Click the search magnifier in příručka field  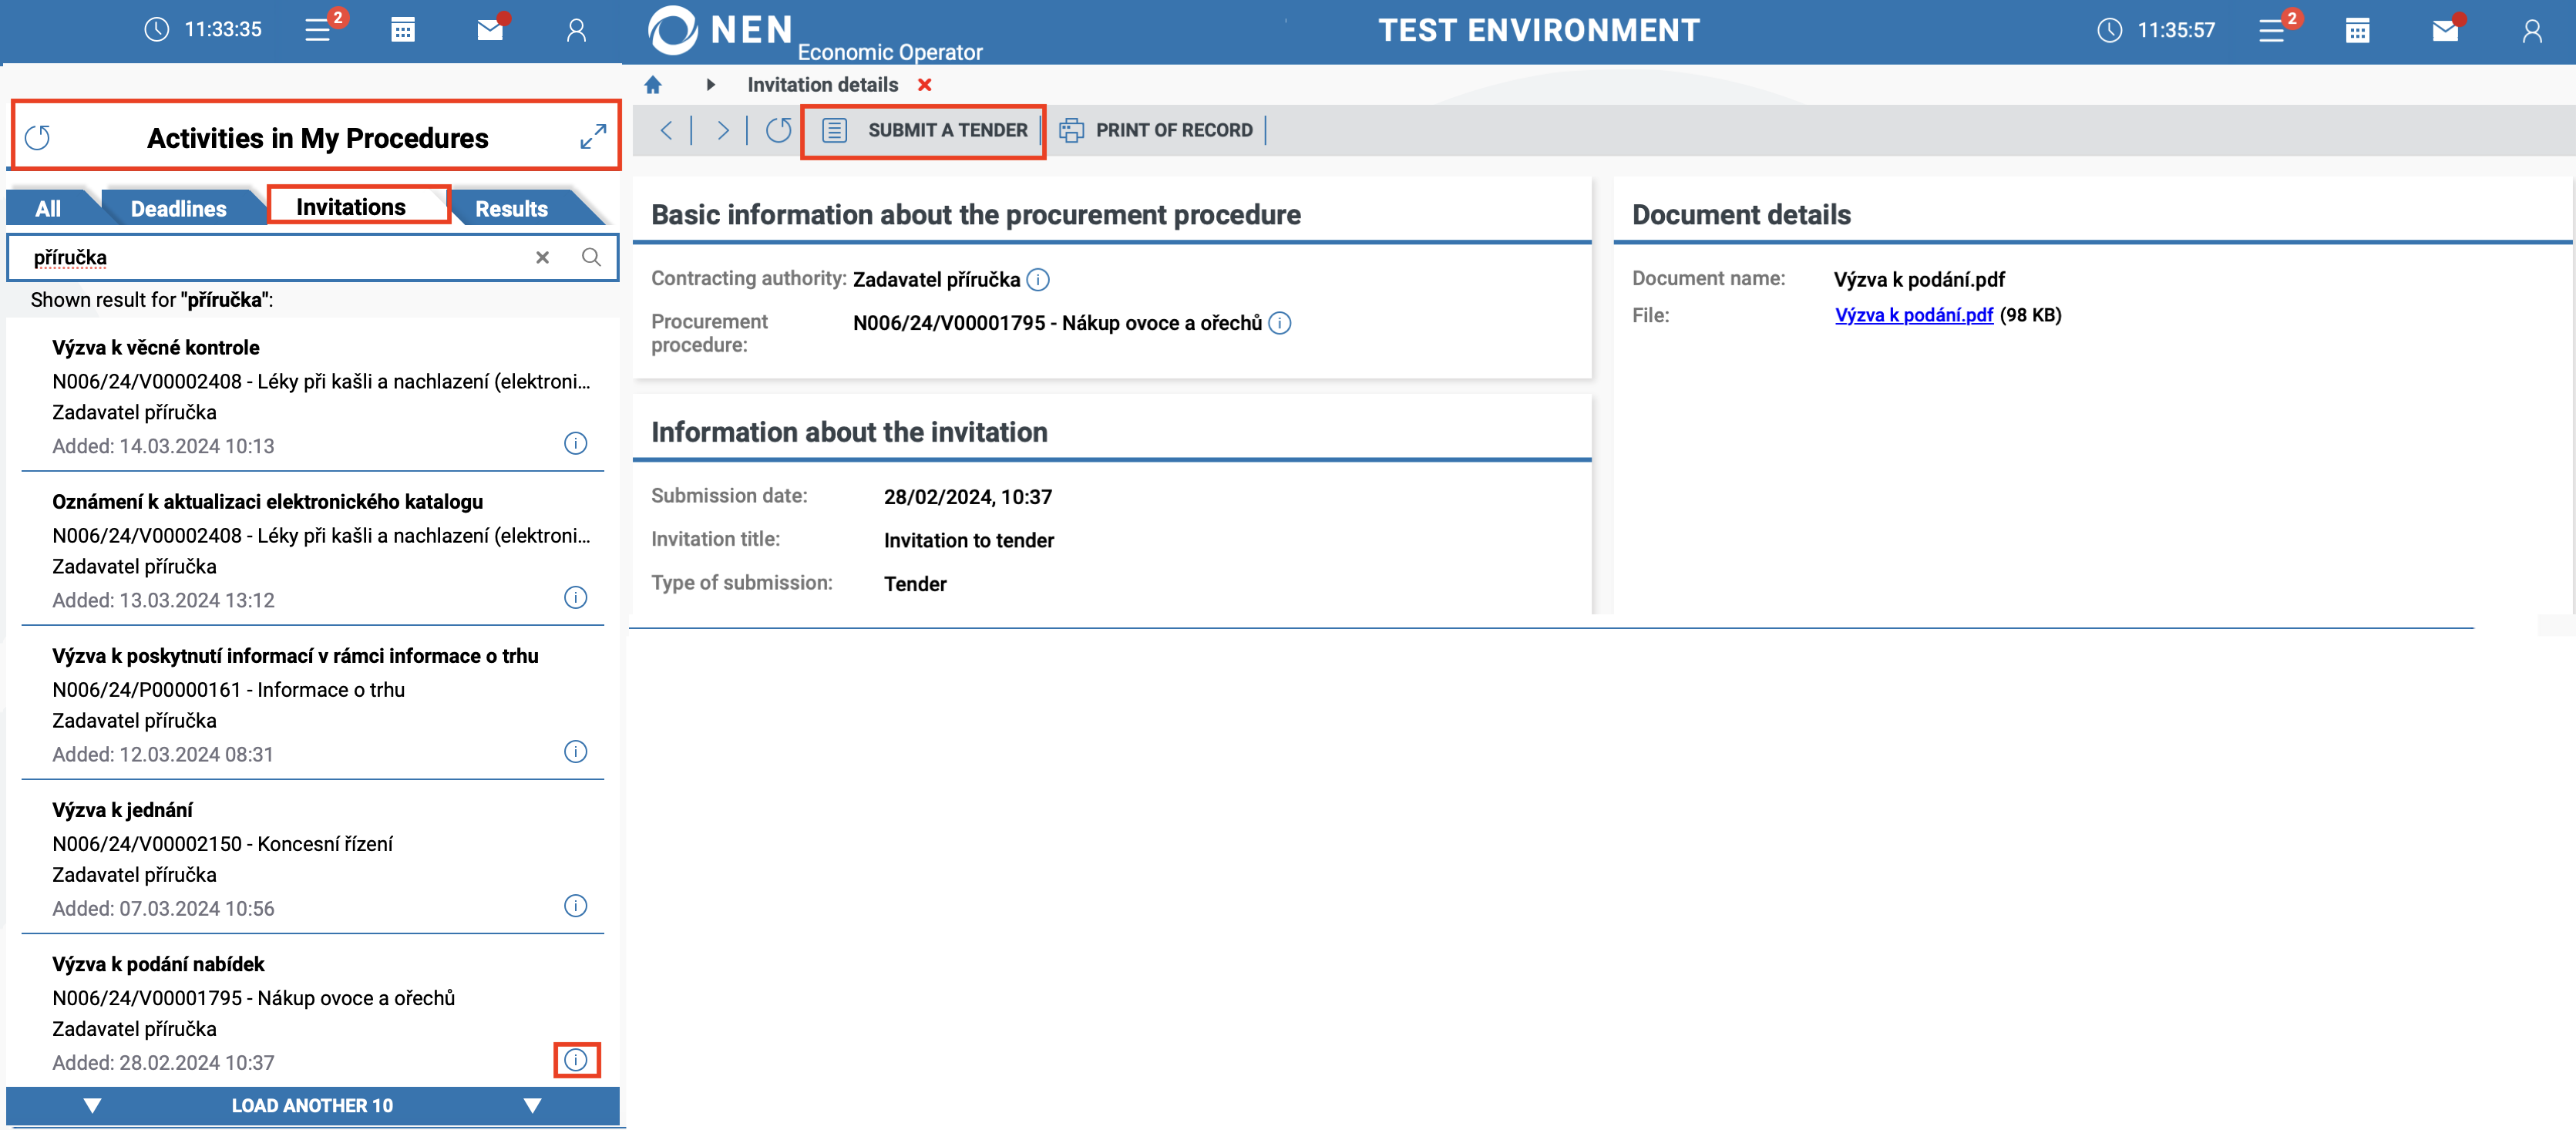591,257
